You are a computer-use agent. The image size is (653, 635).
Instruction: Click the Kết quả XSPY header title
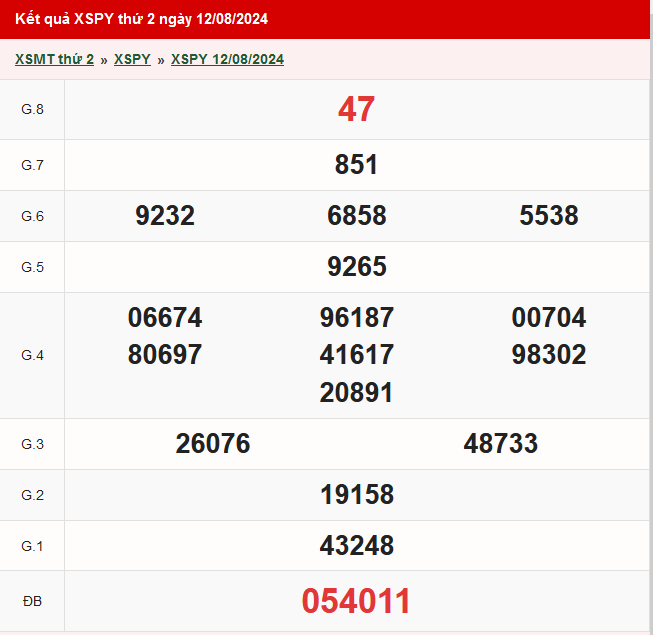(141, 19)
